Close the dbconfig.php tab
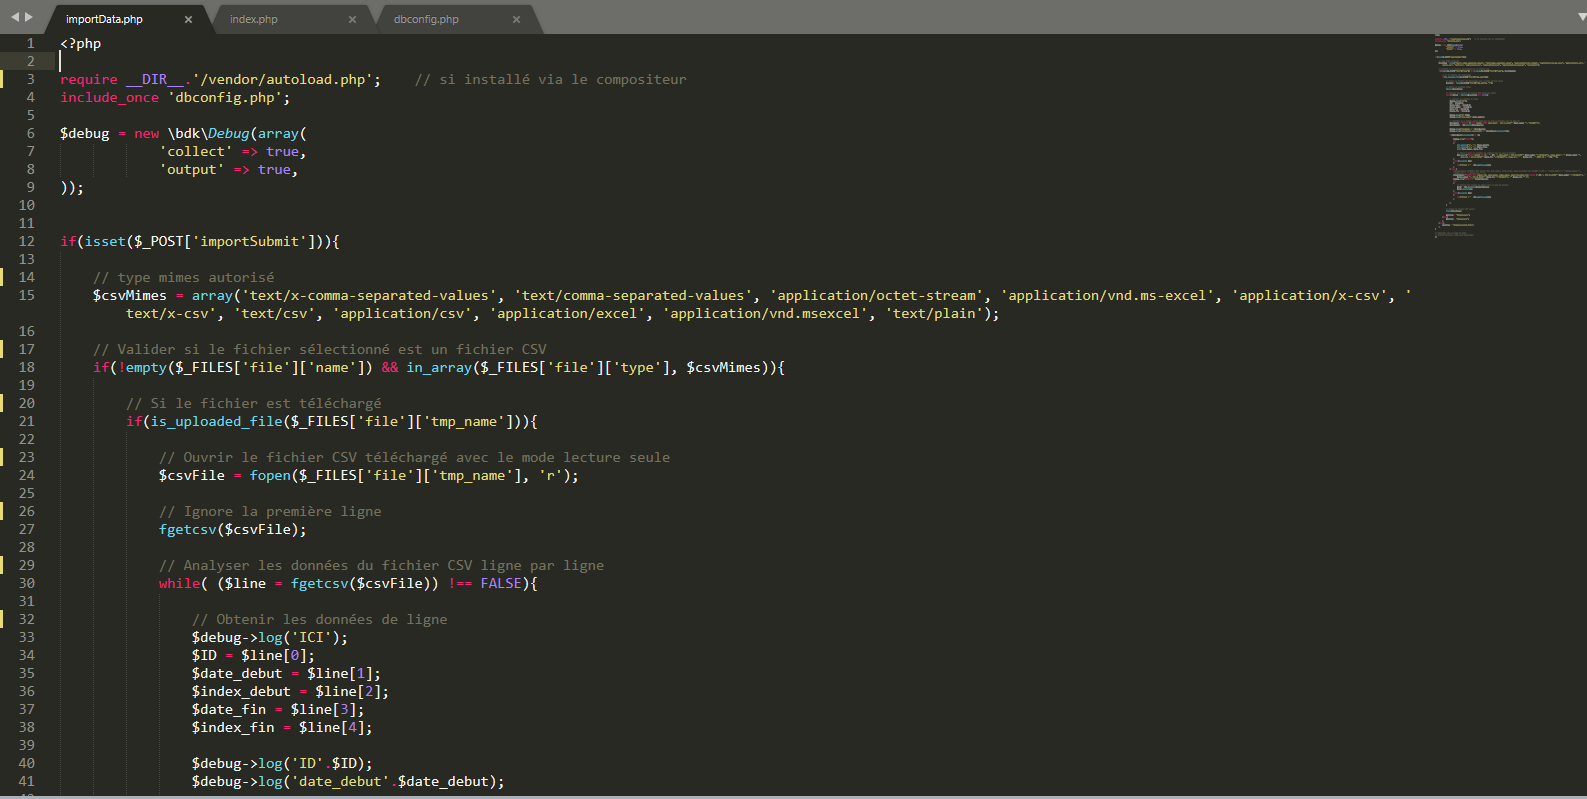Screen dimensions: 1587x799 coord(516,19)
